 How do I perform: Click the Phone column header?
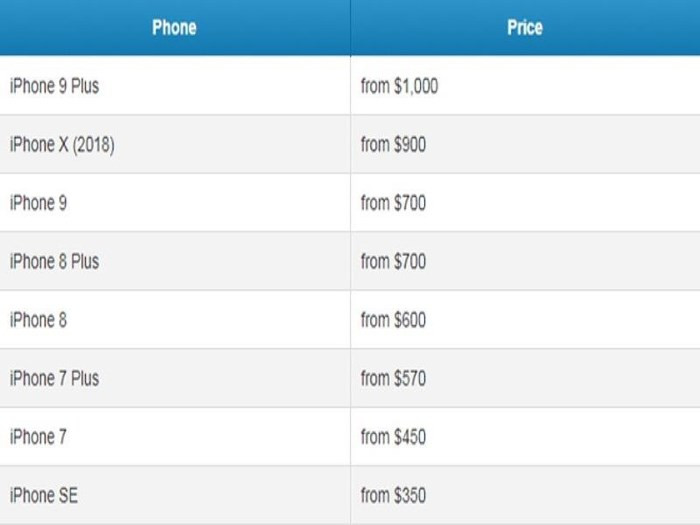coord(174,28)
